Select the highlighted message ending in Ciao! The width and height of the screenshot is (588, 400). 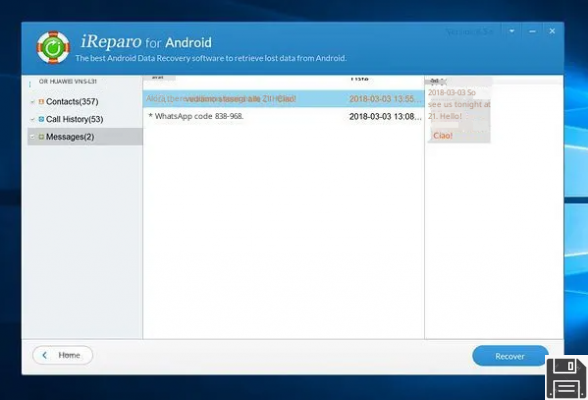coord(284,99)
